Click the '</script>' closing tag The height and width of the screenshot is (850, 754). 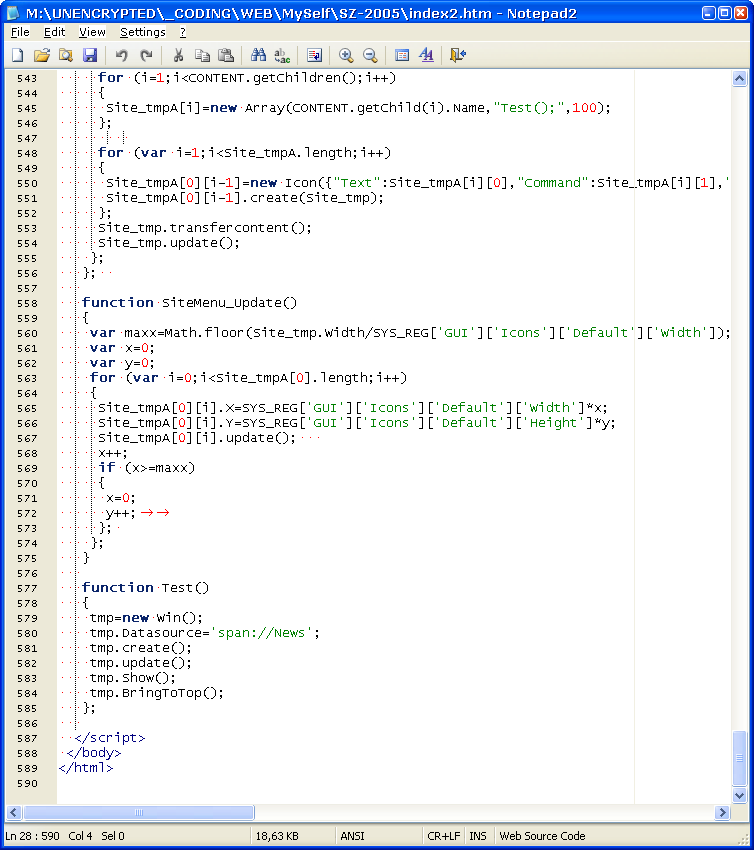110,738
